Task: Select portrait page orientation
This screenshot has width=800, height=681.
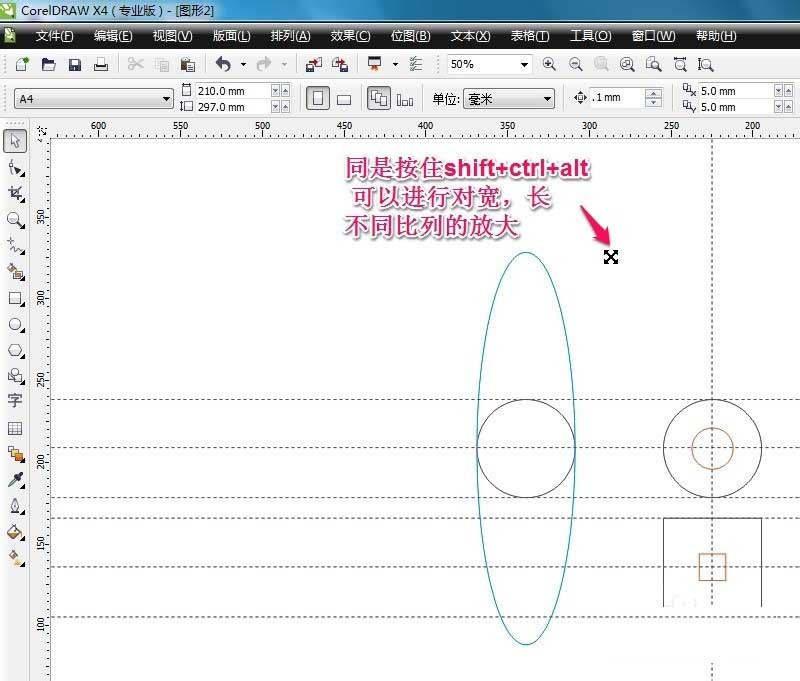Action: 316,97
